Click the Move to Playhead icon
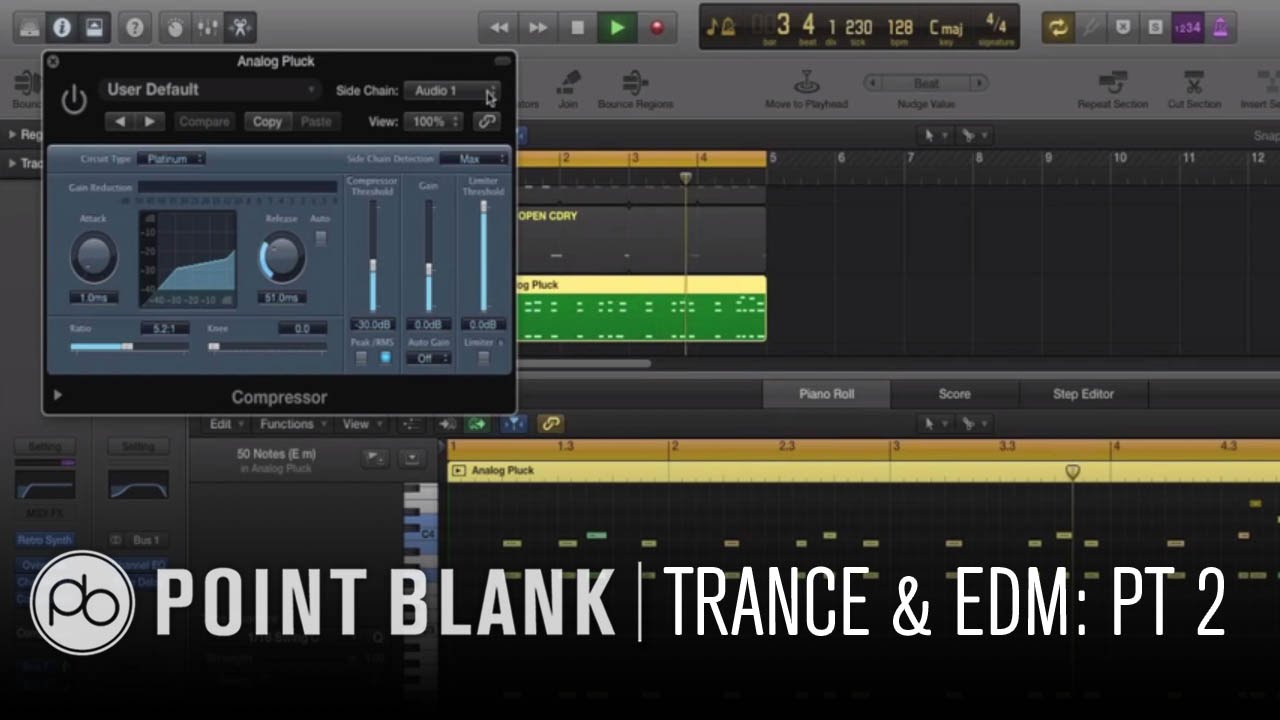 tap(806, 84)
